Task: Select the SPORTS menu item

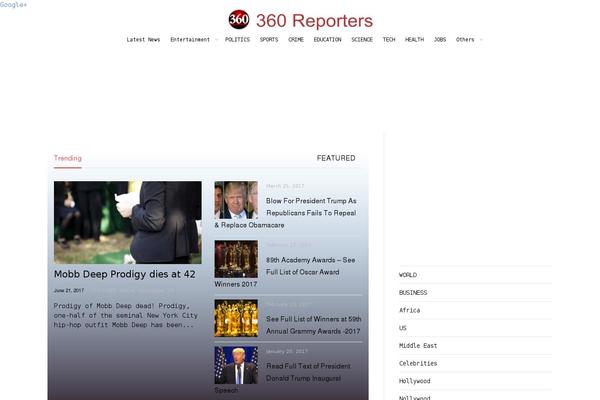Action: click(269, 39)
